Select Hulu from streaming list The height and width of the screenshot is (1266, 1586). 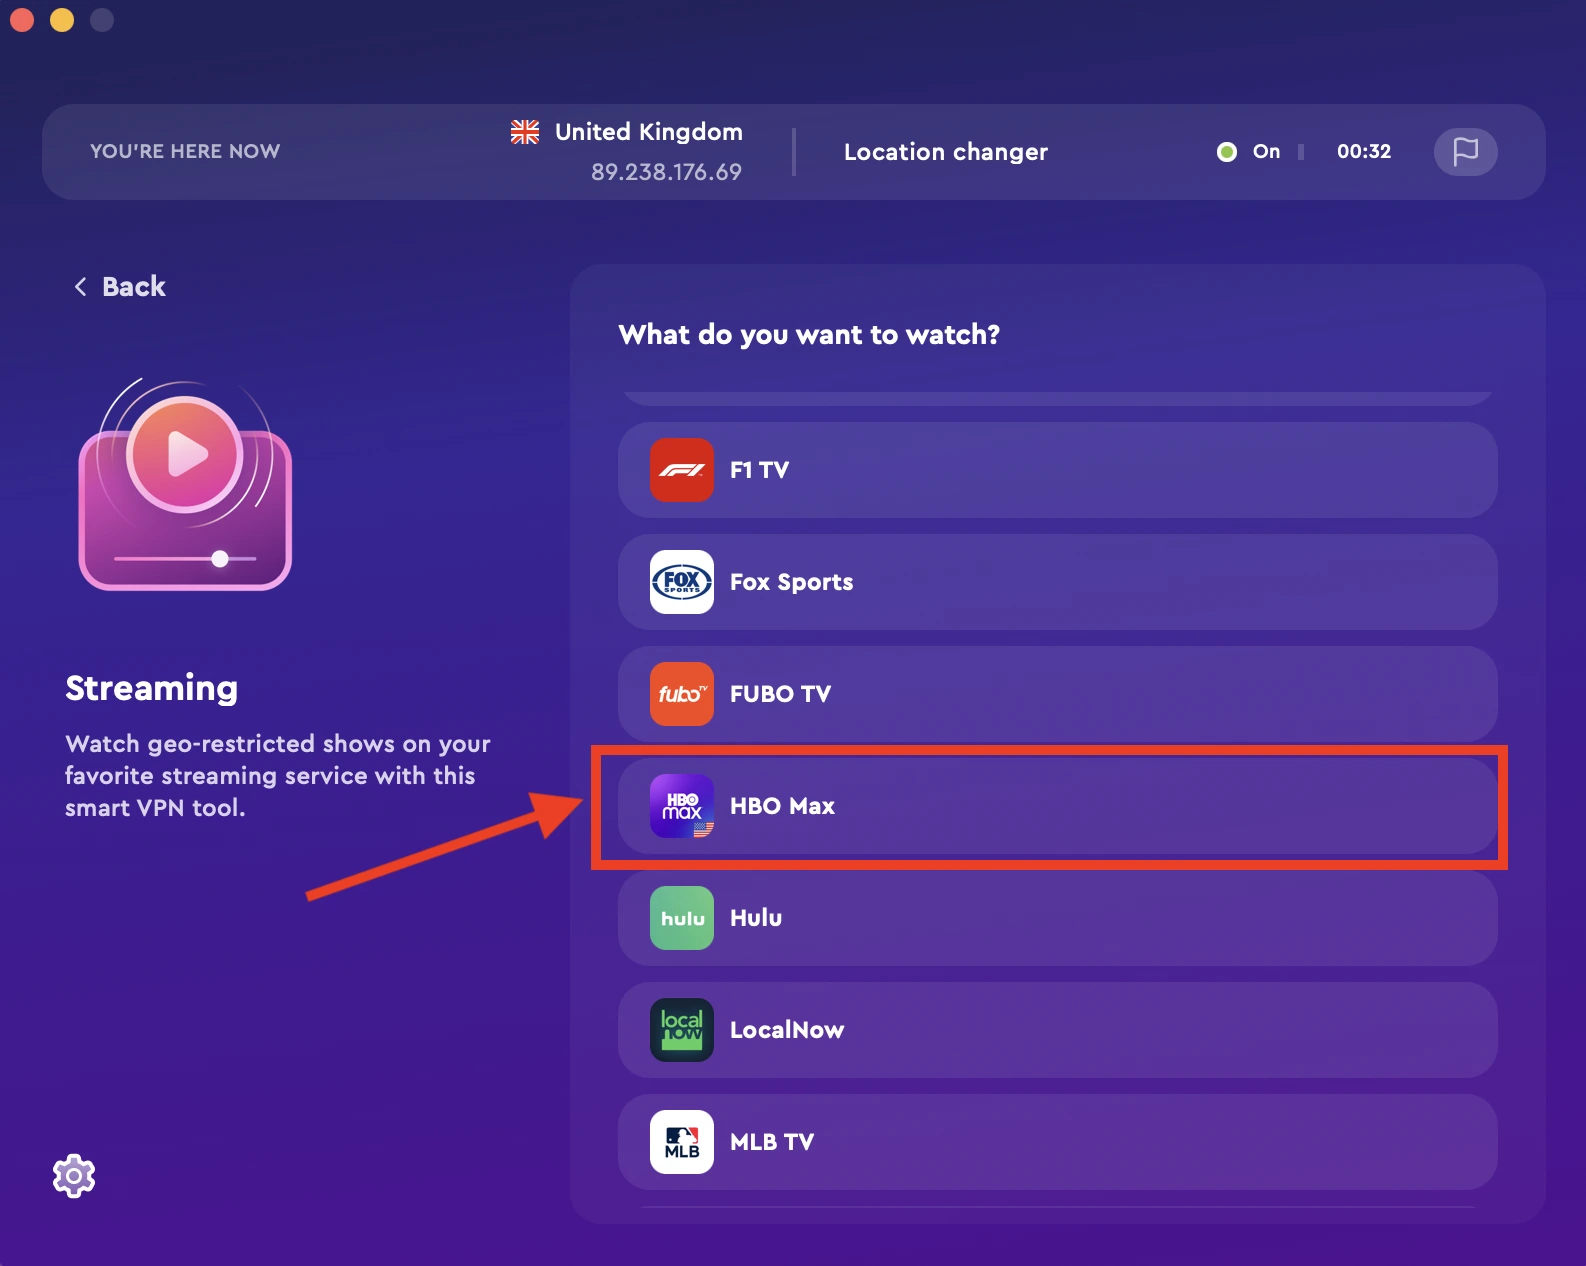1058,918
